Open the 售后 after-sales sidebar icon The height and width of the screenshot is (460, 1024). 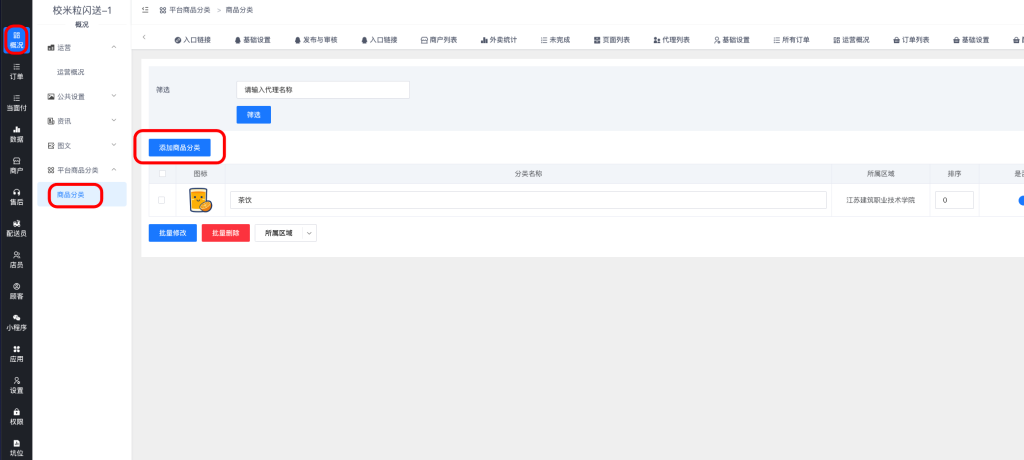pos(16,197)
